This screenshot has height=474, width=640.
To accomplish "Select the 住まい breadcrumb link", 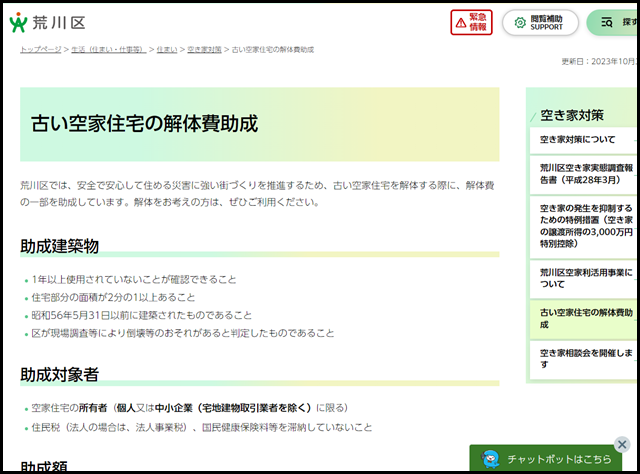I will [166, 49].
